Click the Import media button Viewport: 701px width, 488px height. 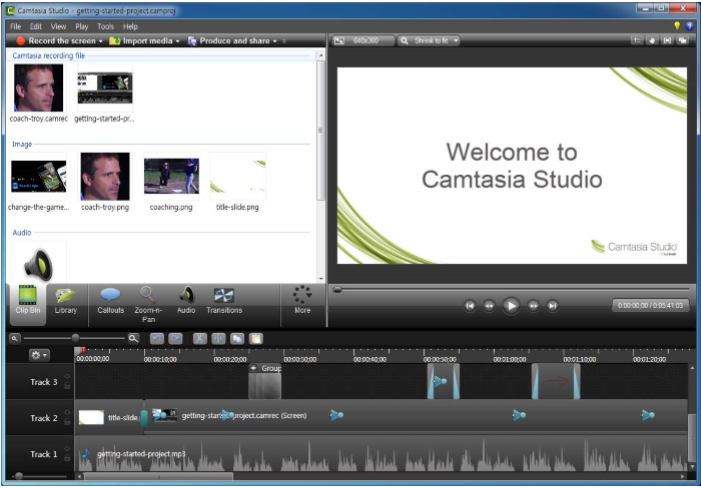tap(141, 41)
